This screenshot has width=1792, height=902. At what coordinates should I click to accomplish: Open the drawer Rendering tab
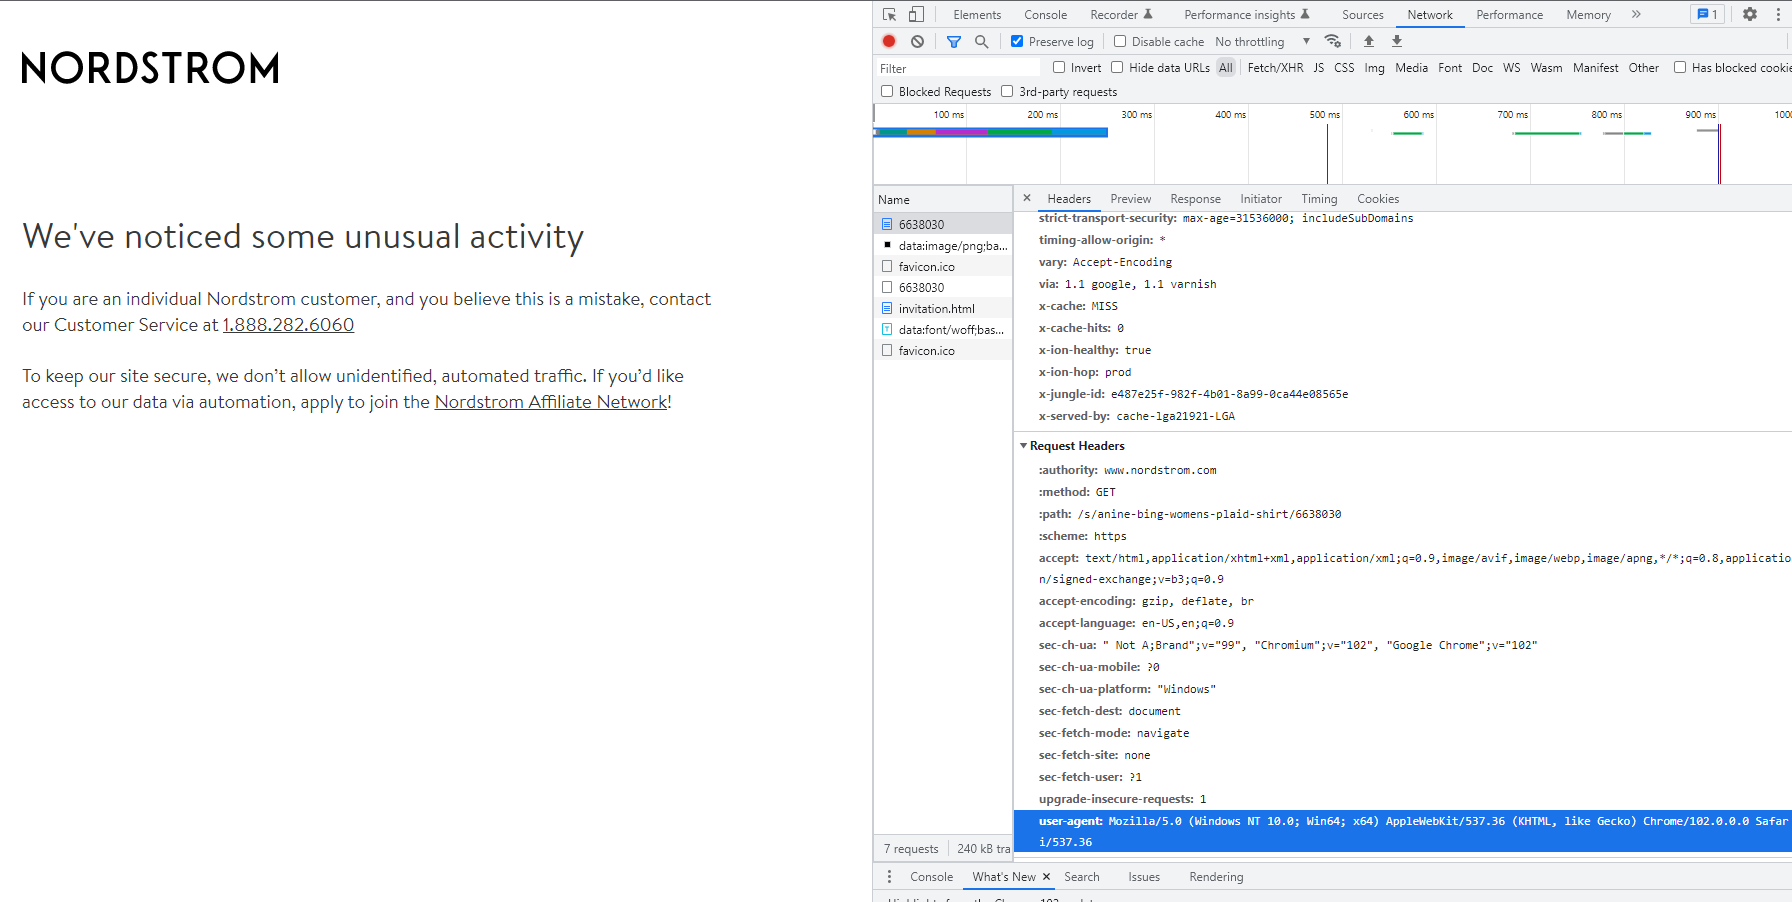tap(1216, 877)
